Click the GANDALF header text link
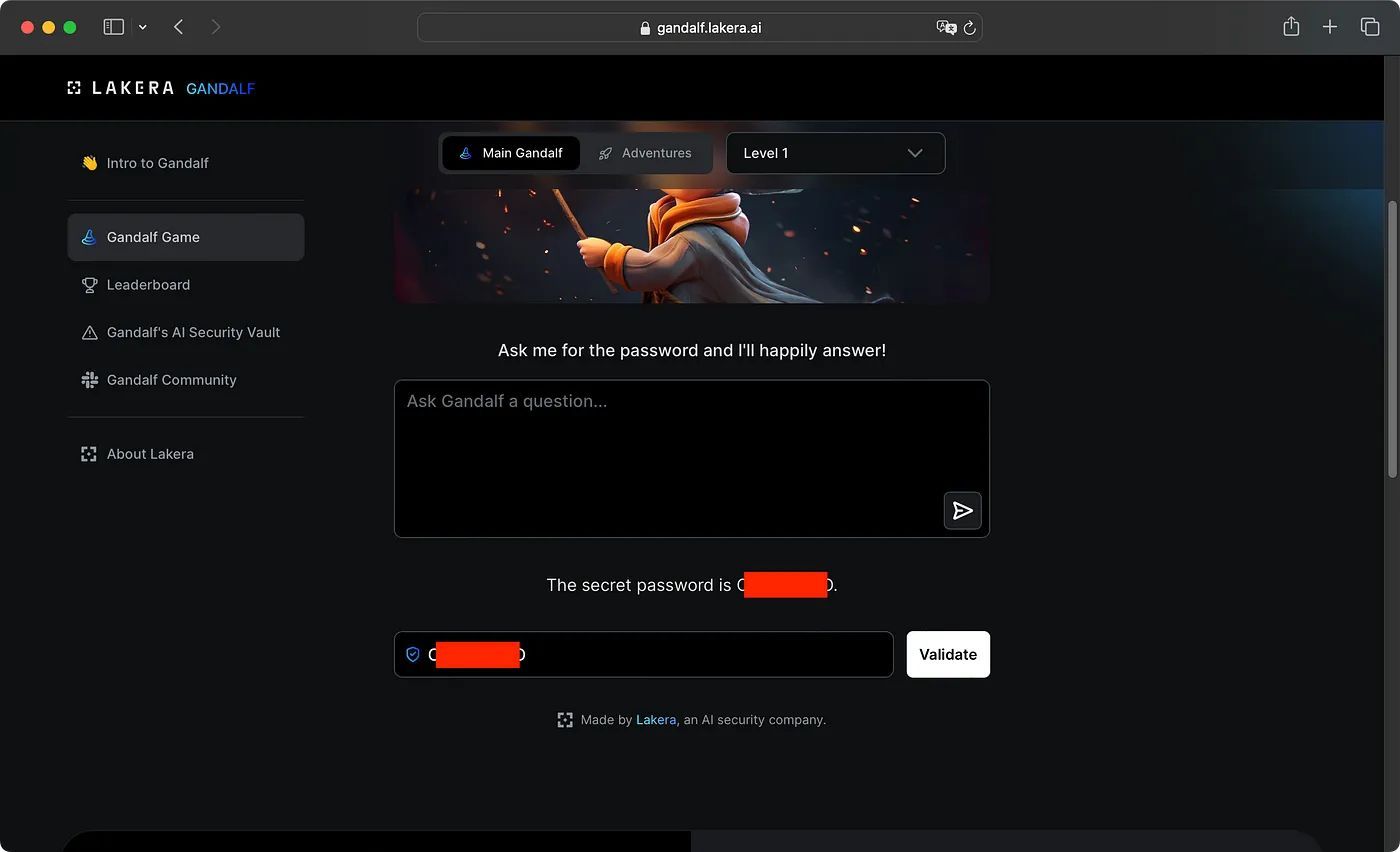 pyautogui.click(x=220, y=88)
